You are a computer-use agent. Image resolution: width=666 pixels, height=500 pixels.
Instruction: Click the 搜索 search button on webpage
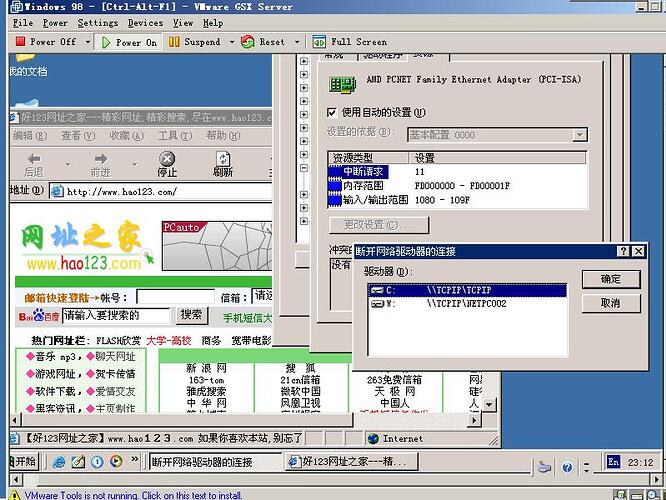coord(191,315)
